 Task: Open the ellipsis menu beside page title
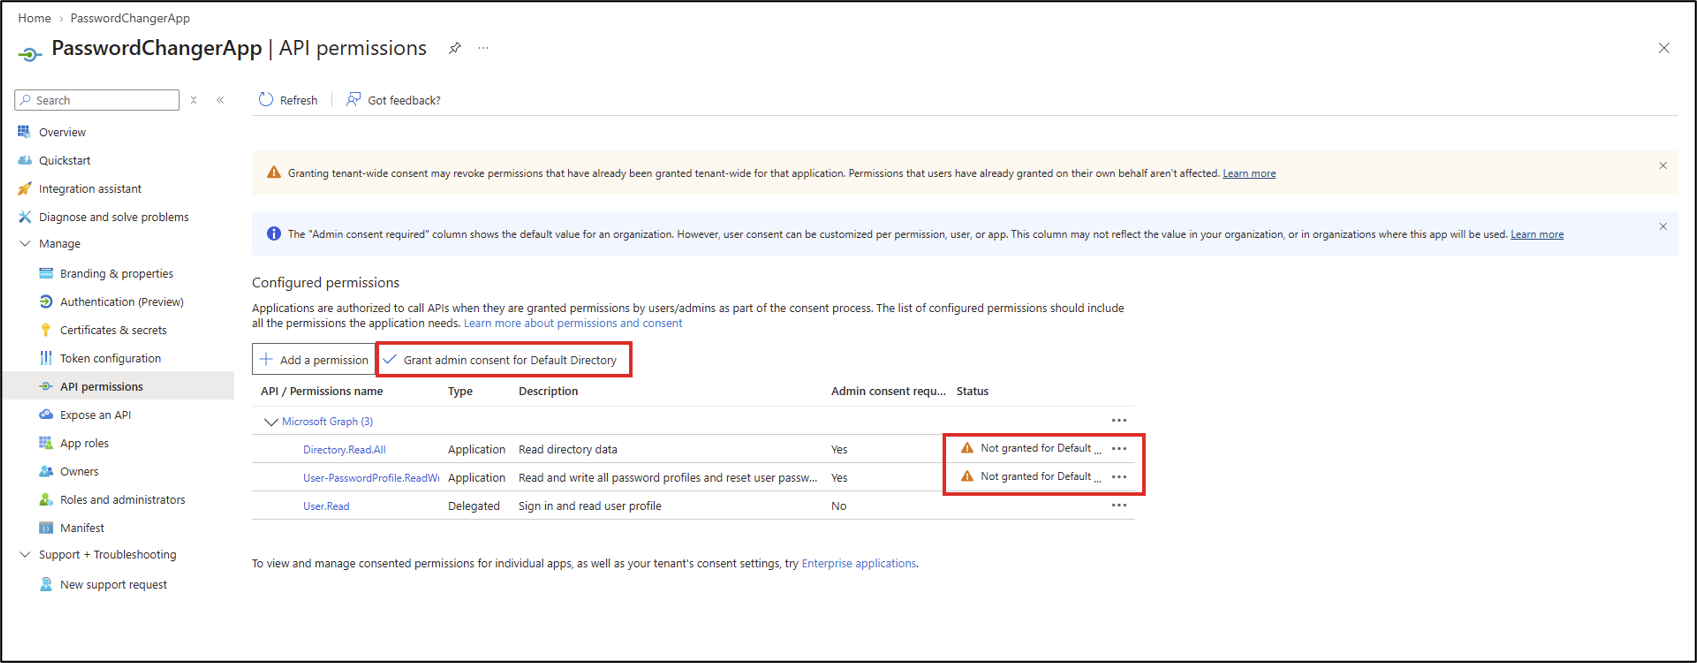(x=483, y=48)
